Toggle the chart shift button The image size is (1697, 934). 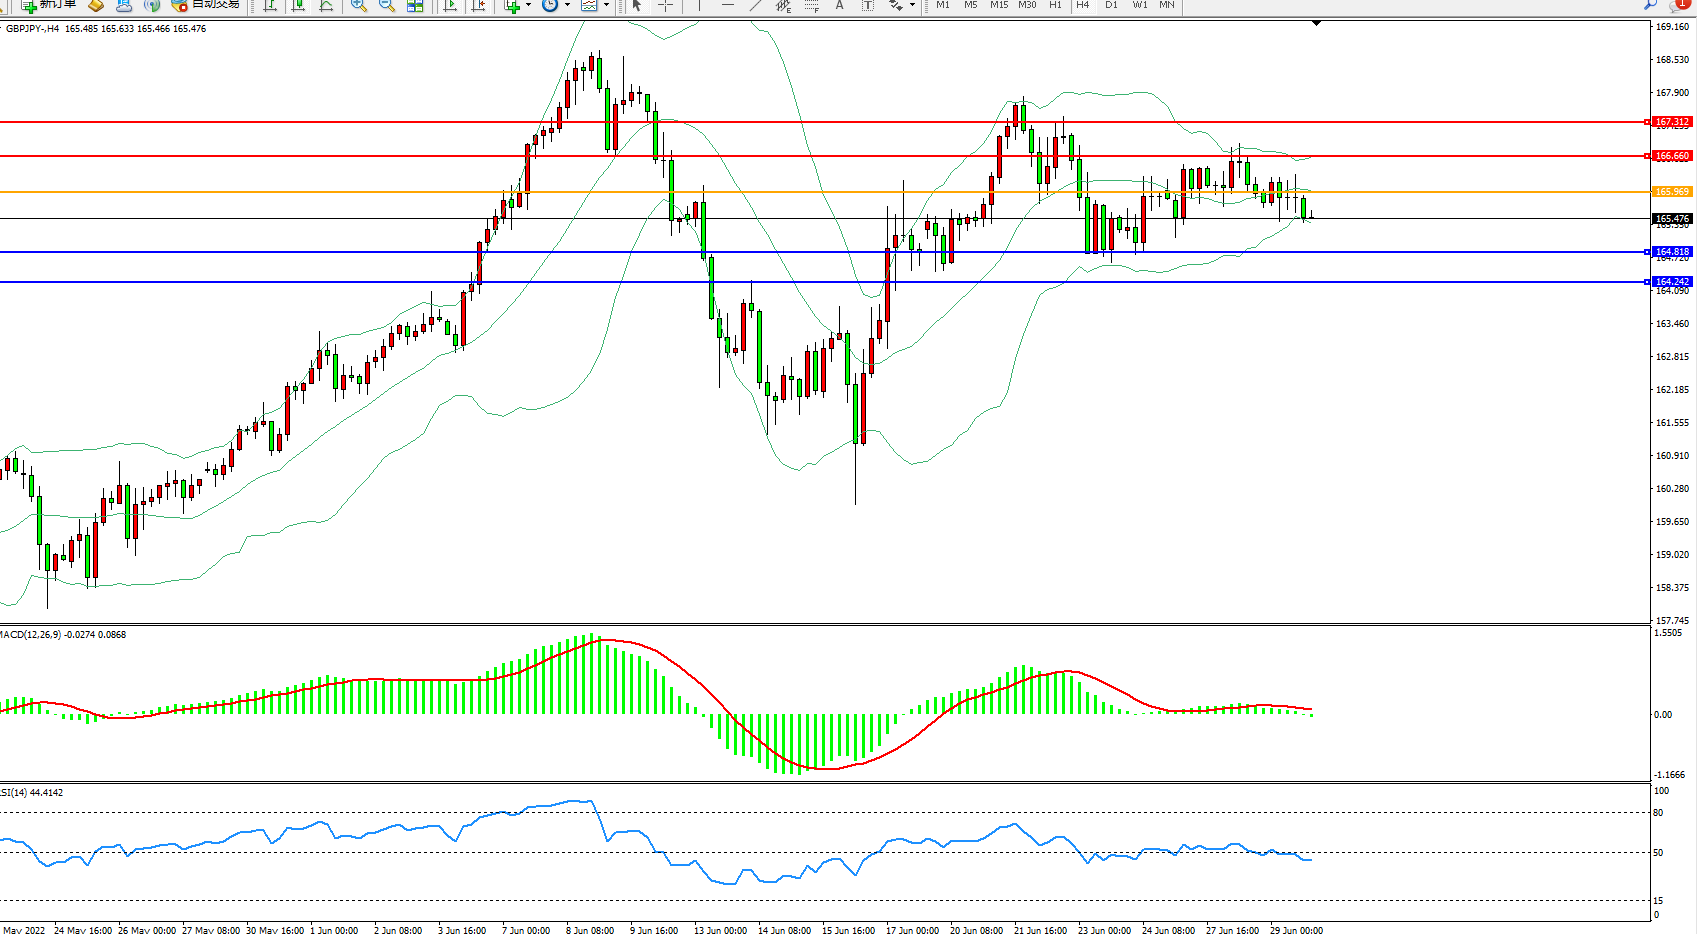tap(479, 5)
